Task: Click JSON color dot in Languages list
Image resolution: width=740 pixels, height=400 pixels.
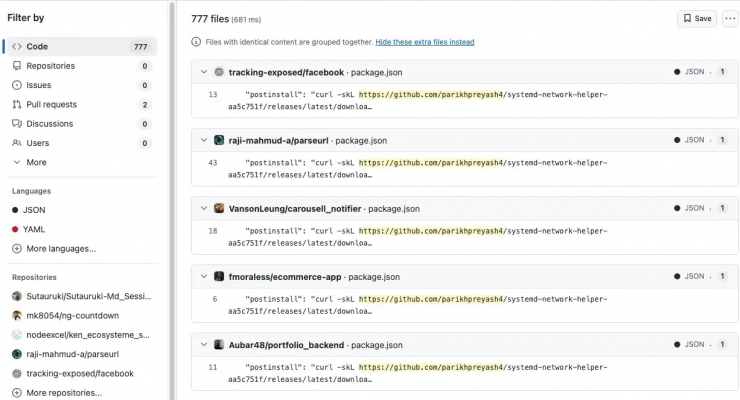Action: point(15,210)
